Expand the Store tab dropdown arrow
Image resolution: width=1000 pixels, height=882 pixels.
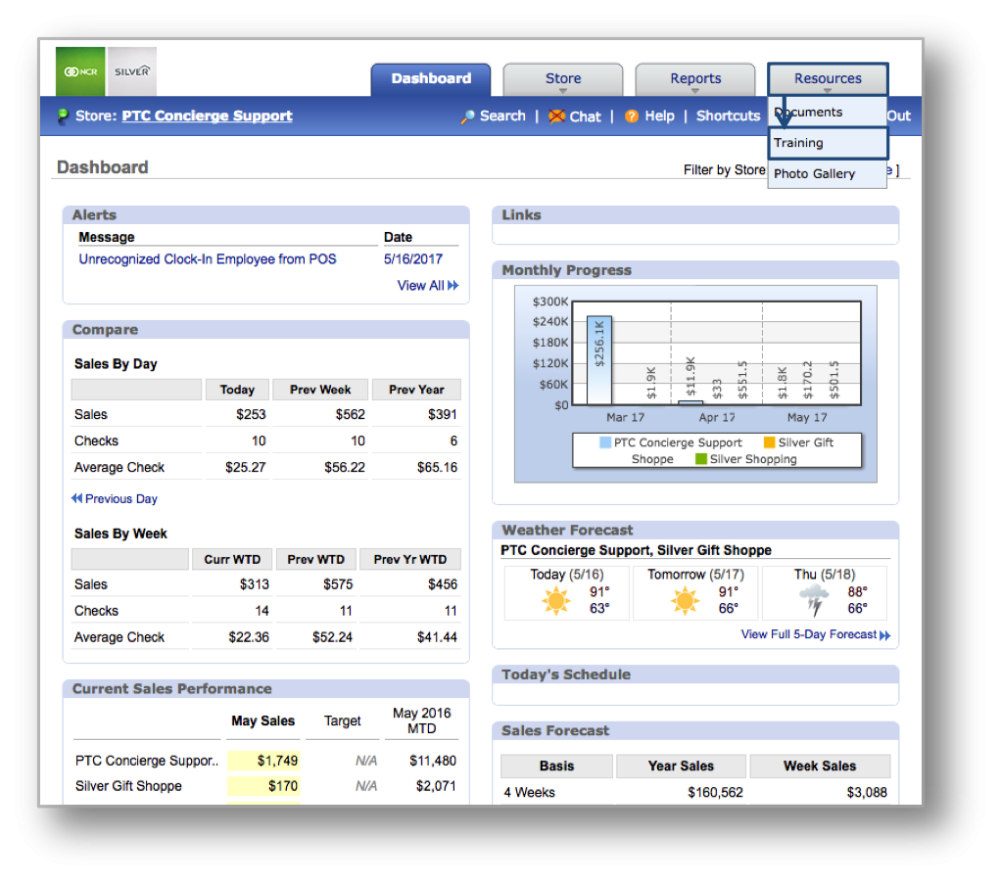(563, 91)
